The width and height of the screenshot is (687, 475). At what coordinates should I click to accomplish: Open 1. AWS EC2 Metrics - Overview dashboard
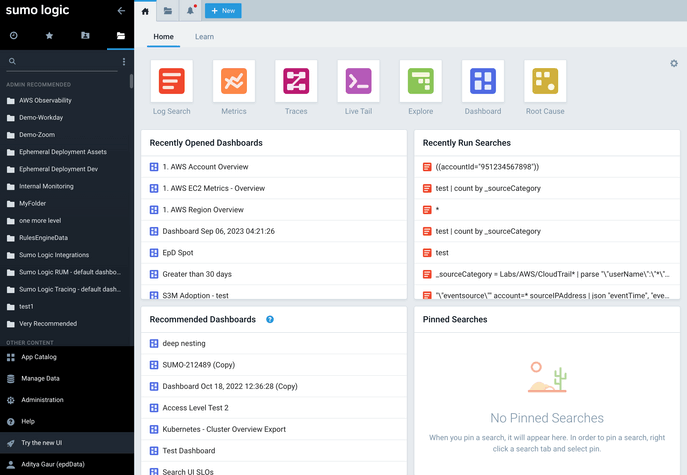pyautogui.click(x=274, y=188)
